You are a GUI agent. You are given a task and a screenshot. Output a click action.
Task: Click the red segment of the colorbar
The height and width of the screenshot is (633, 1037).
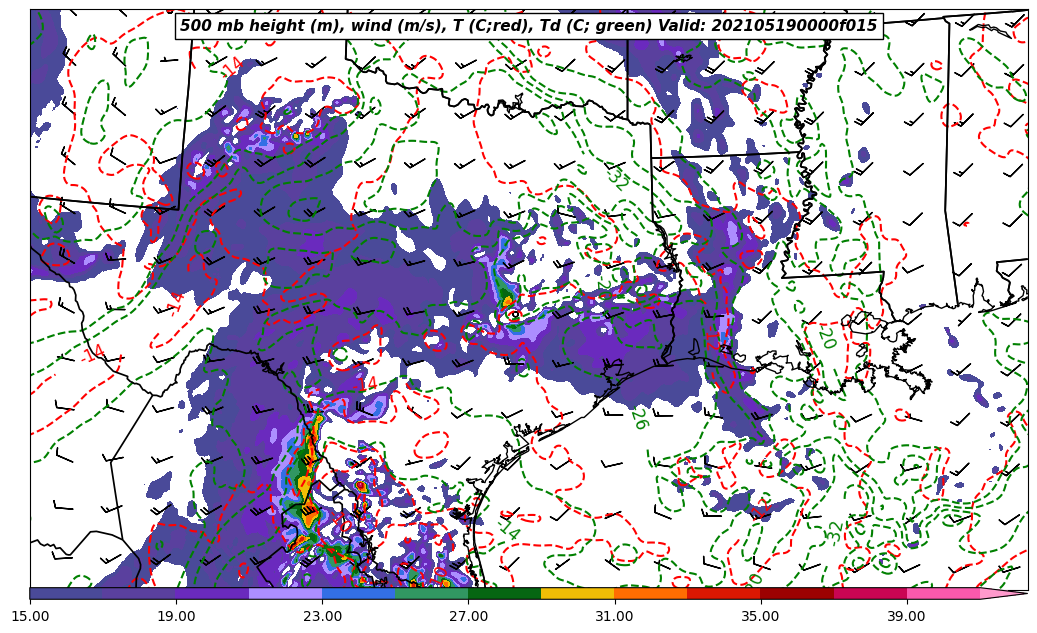tap(723, 593)
